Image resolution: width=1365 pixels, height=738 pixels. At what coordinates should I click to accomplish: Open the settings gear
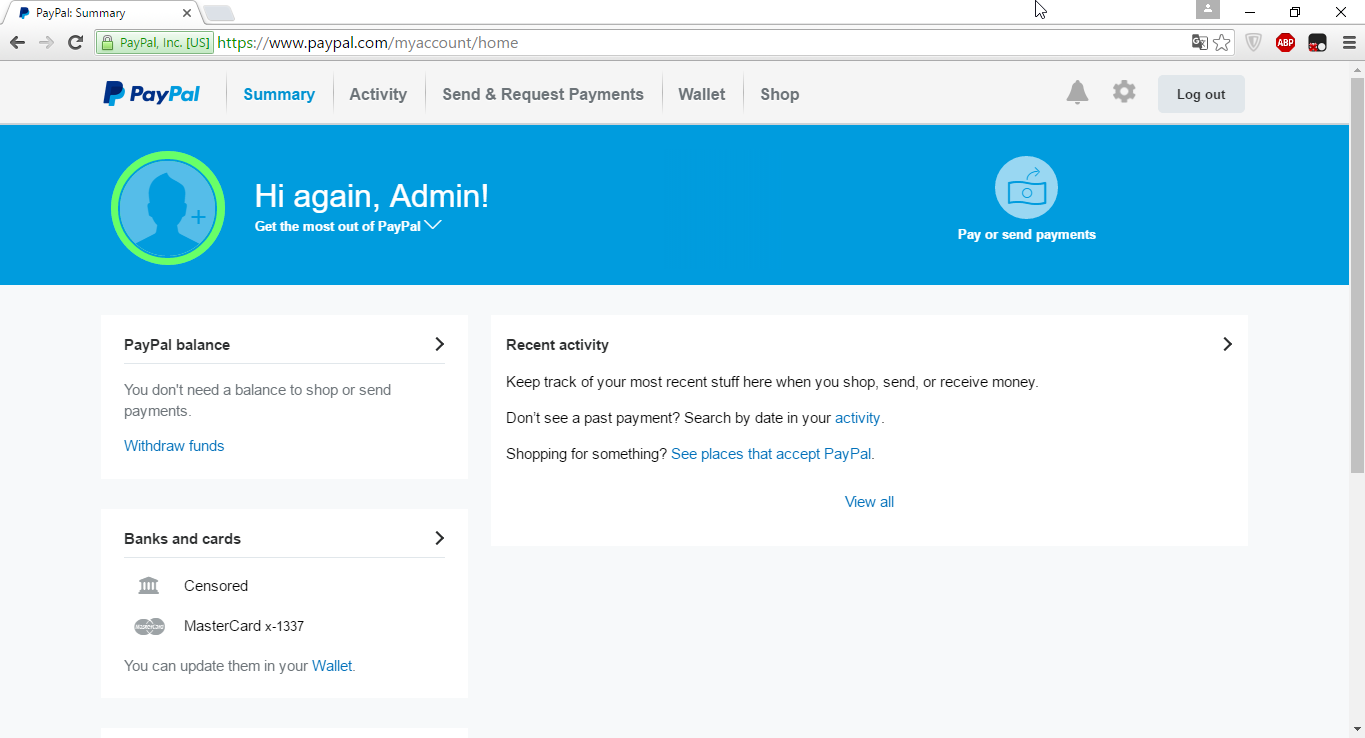tap(1124, 91)
